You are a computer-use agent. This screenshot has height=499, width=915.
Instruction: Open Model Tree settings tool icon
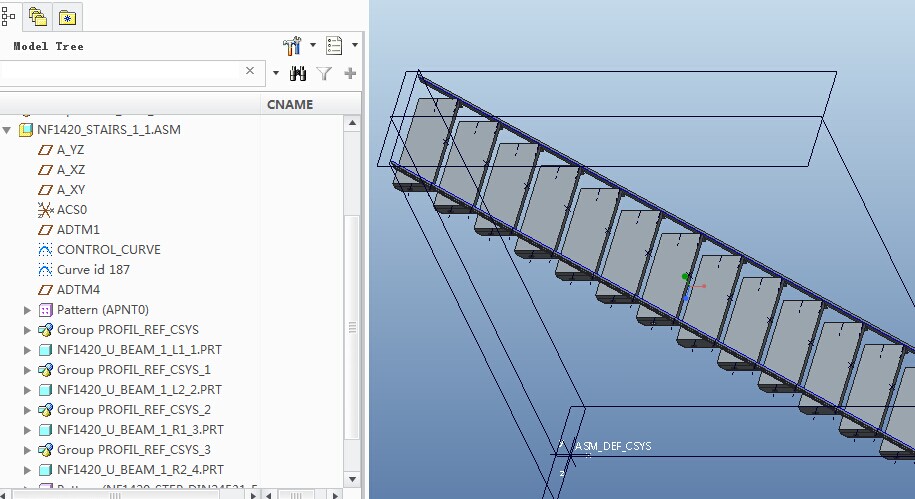pyautogui.click(x=292, y=46)
